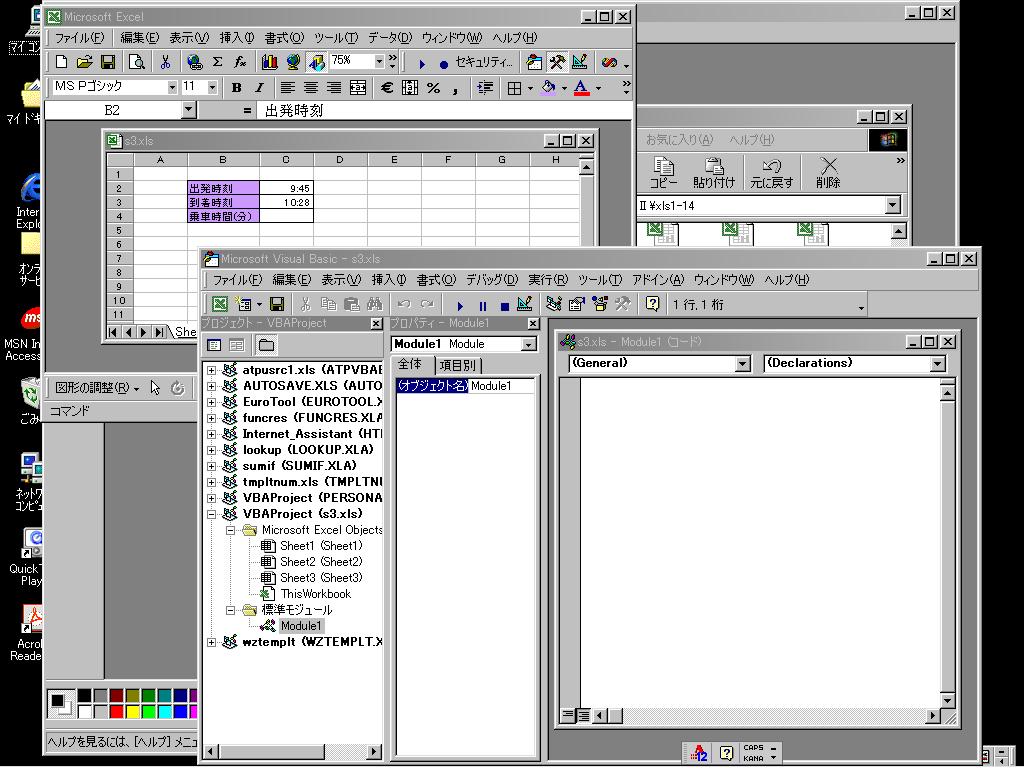
Task: Run the macro with the VBA play icon
Action: coord(460,305)
